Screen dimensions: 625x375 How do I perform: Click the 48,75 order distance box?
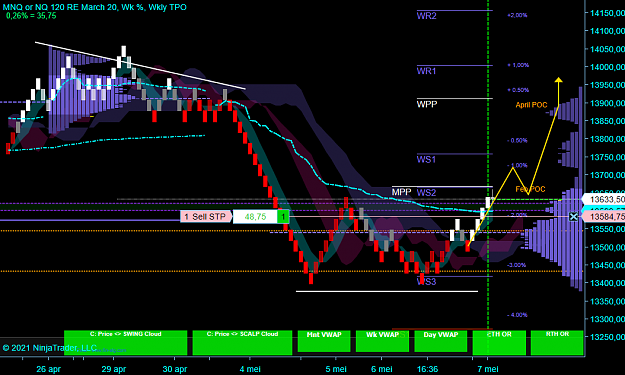tap(255, 217)
